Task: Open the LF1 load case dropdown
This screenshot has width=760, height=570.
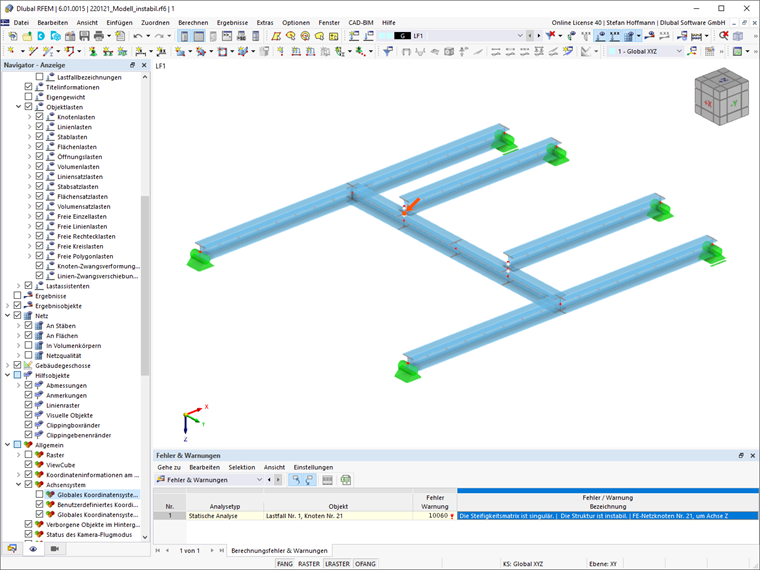Action: coord(520,36)
